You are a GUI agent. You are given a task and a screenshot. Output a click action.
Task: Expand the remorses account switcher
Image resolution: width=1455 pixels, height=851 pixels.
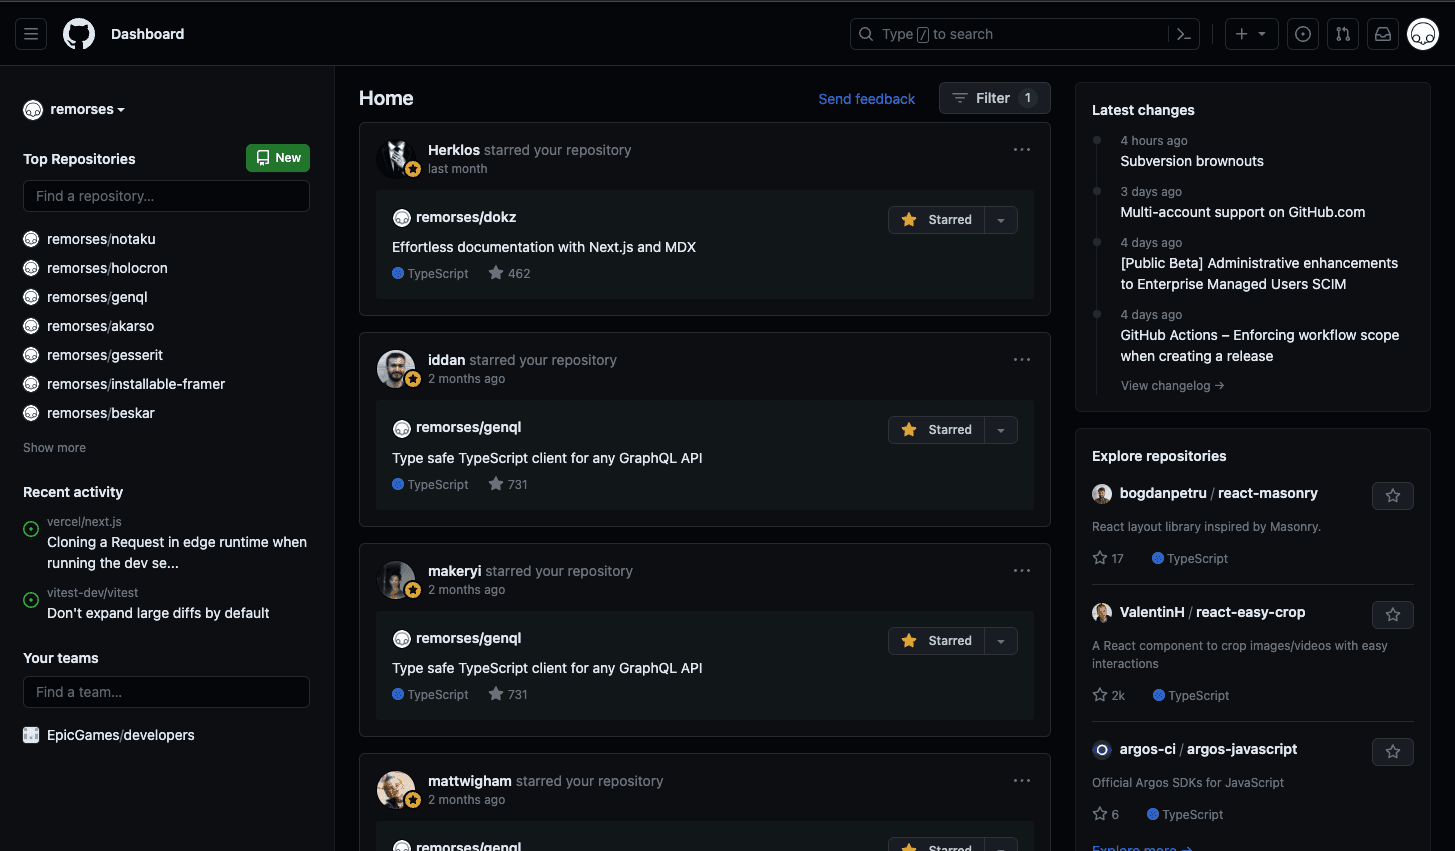click(x=75, y=109)
